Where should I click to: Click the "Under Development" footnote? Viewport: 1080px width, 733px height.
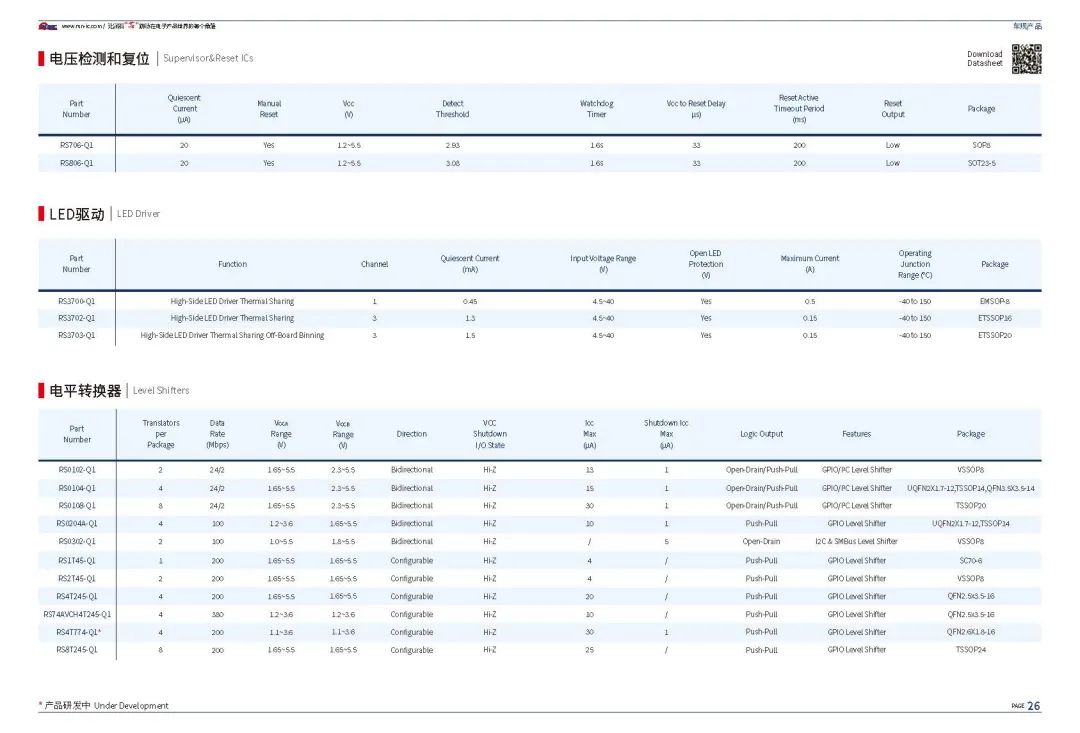pyautogui.click(x=131, y=705)
